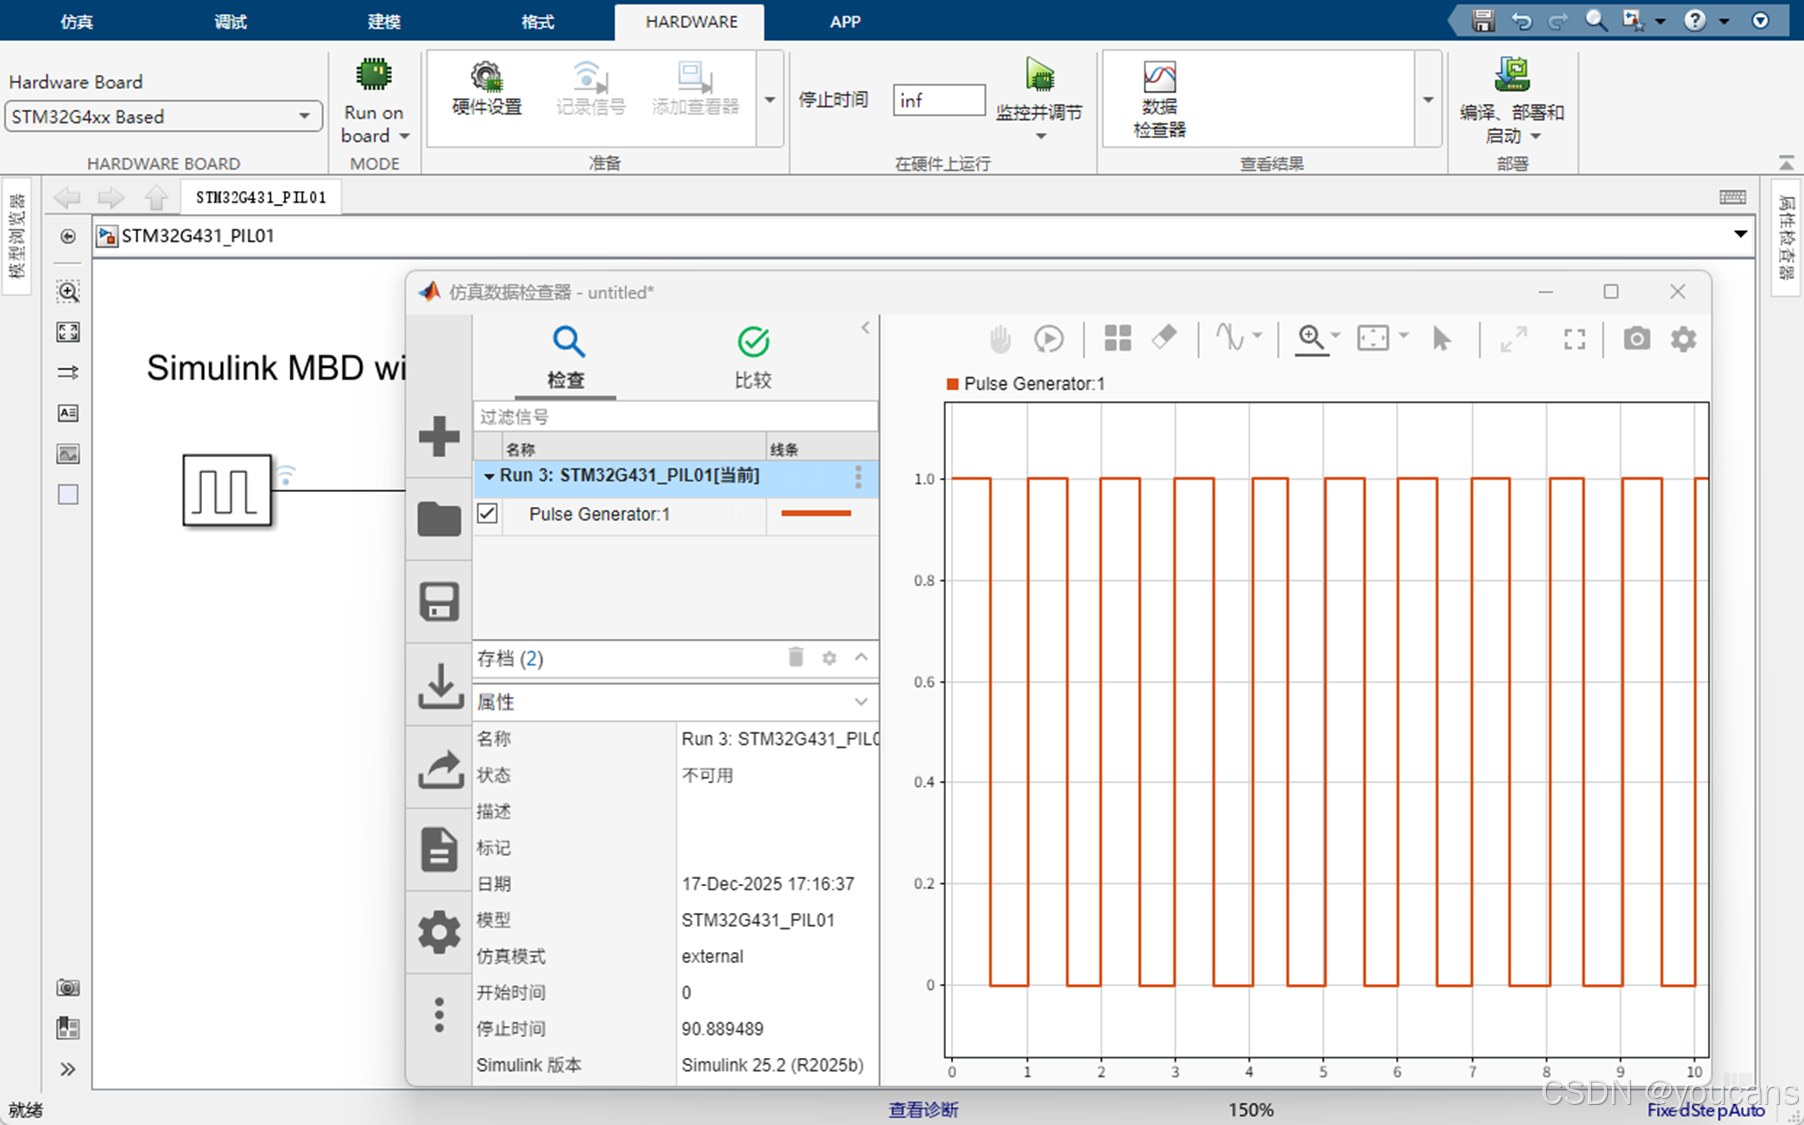Click the subplot layout grid icon

(x=1118, y=339)
